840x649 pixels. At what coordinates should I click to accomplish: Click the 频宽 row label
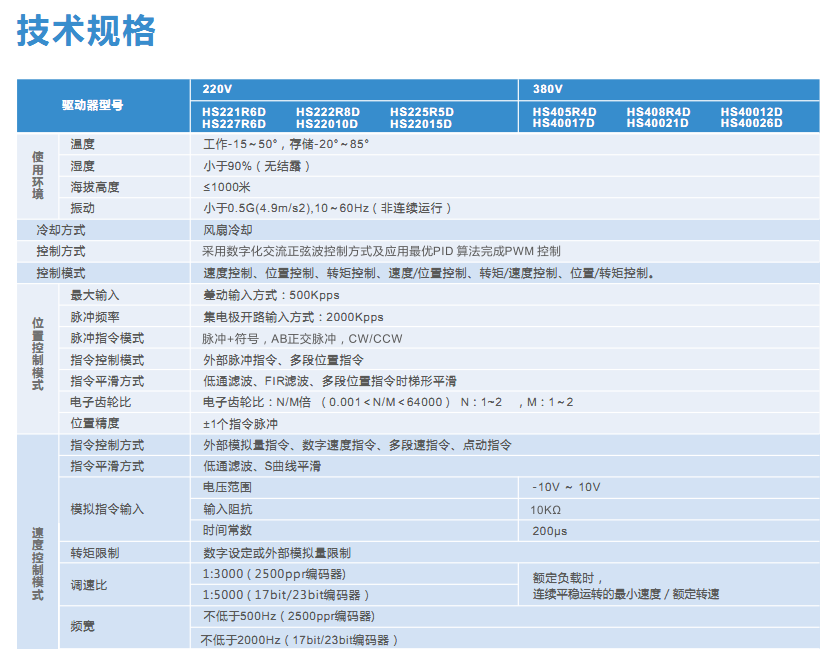point(82,627)
